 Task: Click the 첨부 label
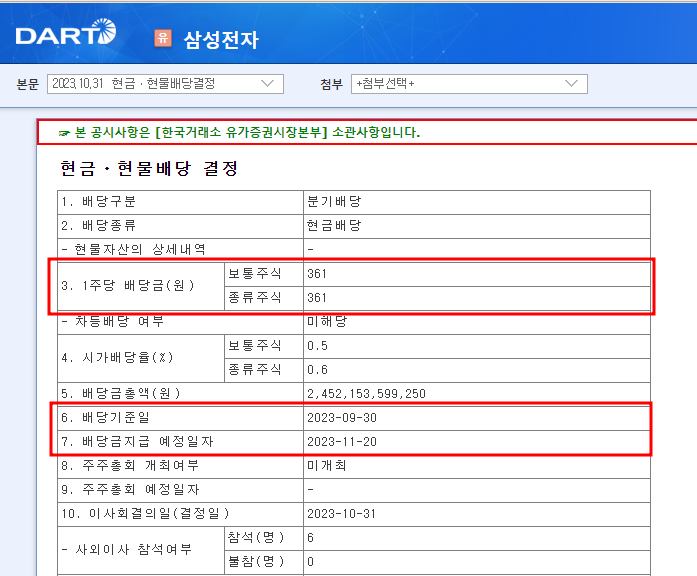point(332,84)
